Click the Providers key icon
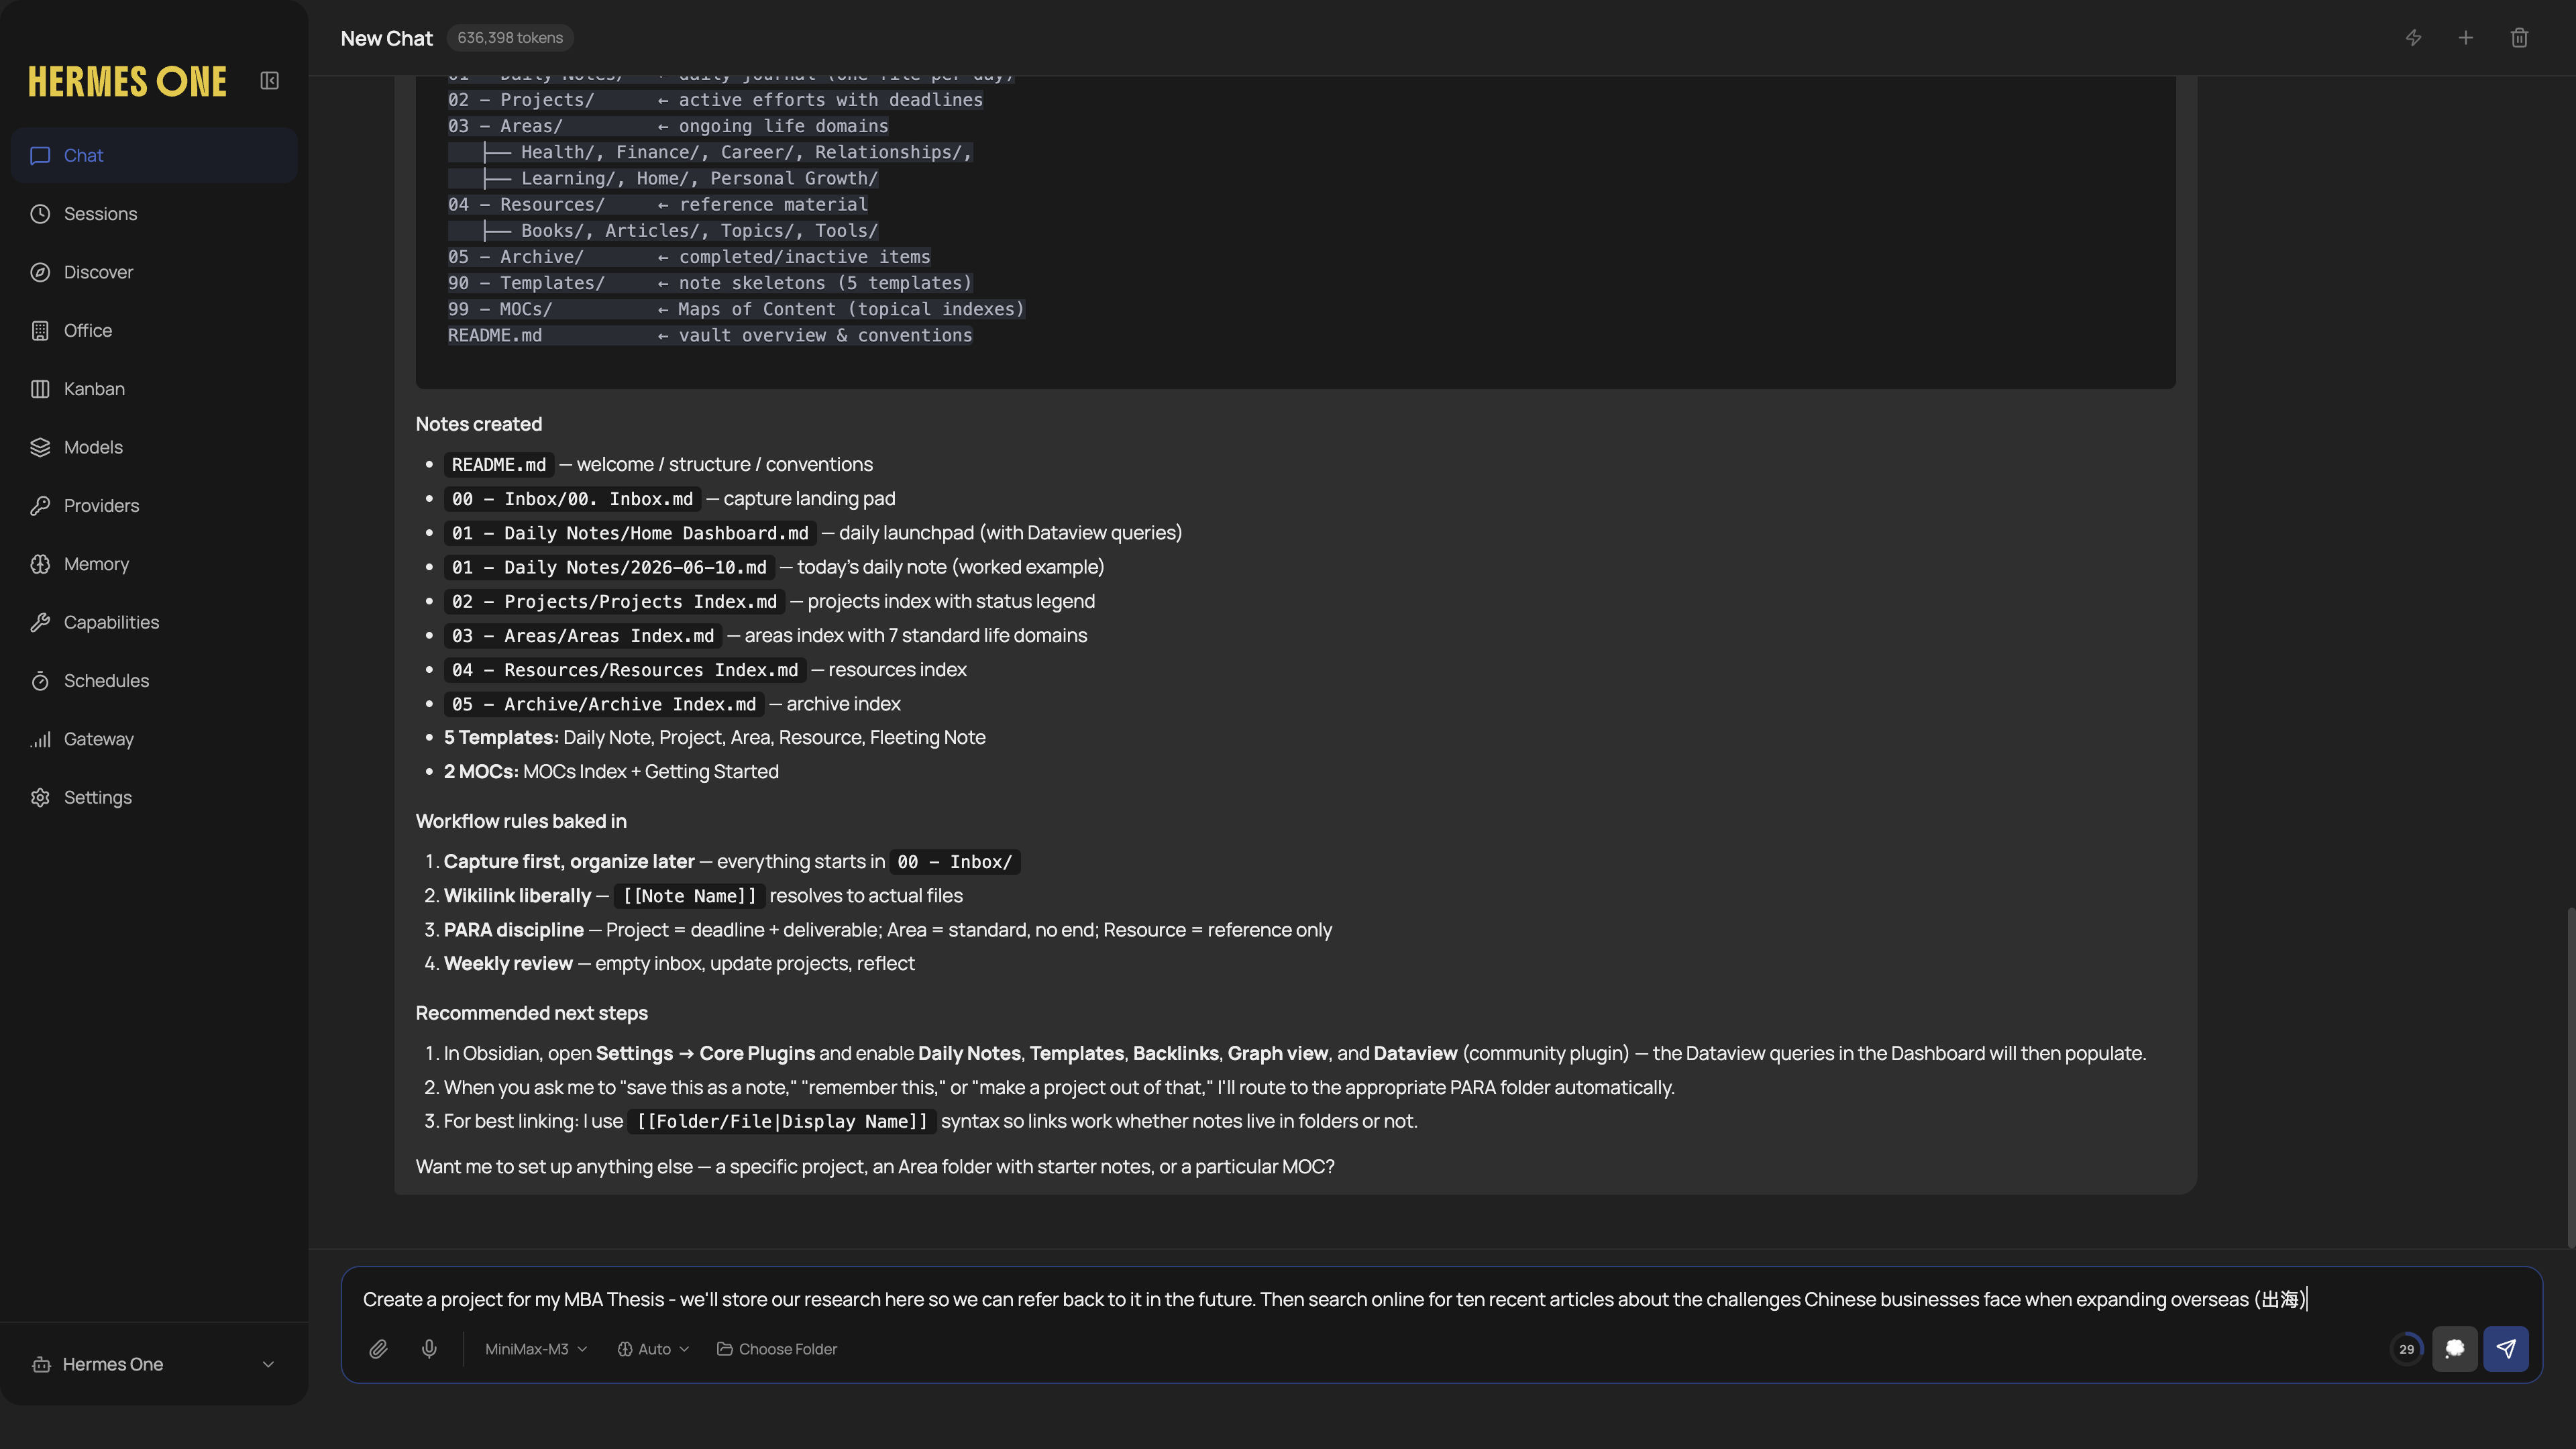This screenshot has width=2576, height=1449. 40,506
